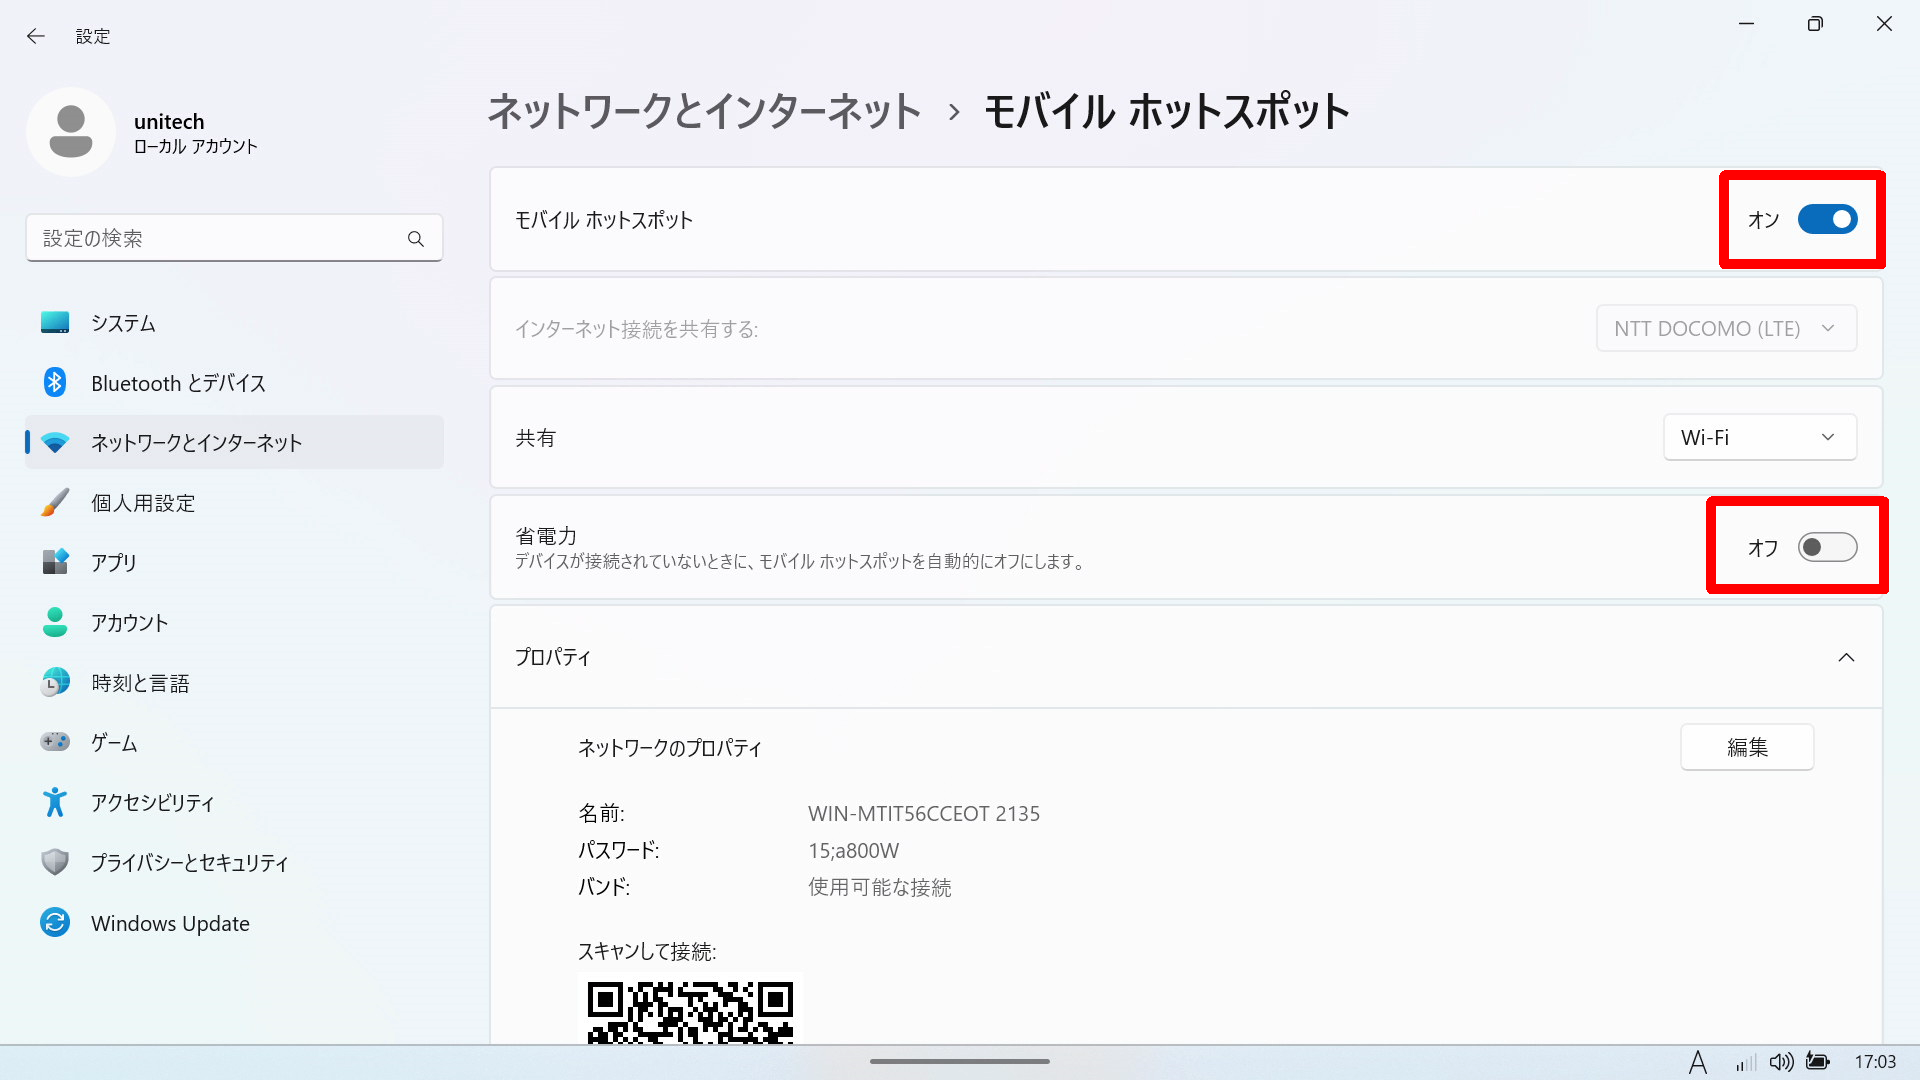Image resolution: width=1920 pixels, height=1080 pixels.
Task: Collapse the プロパティ section
Action: click(x=1846, y=657)
